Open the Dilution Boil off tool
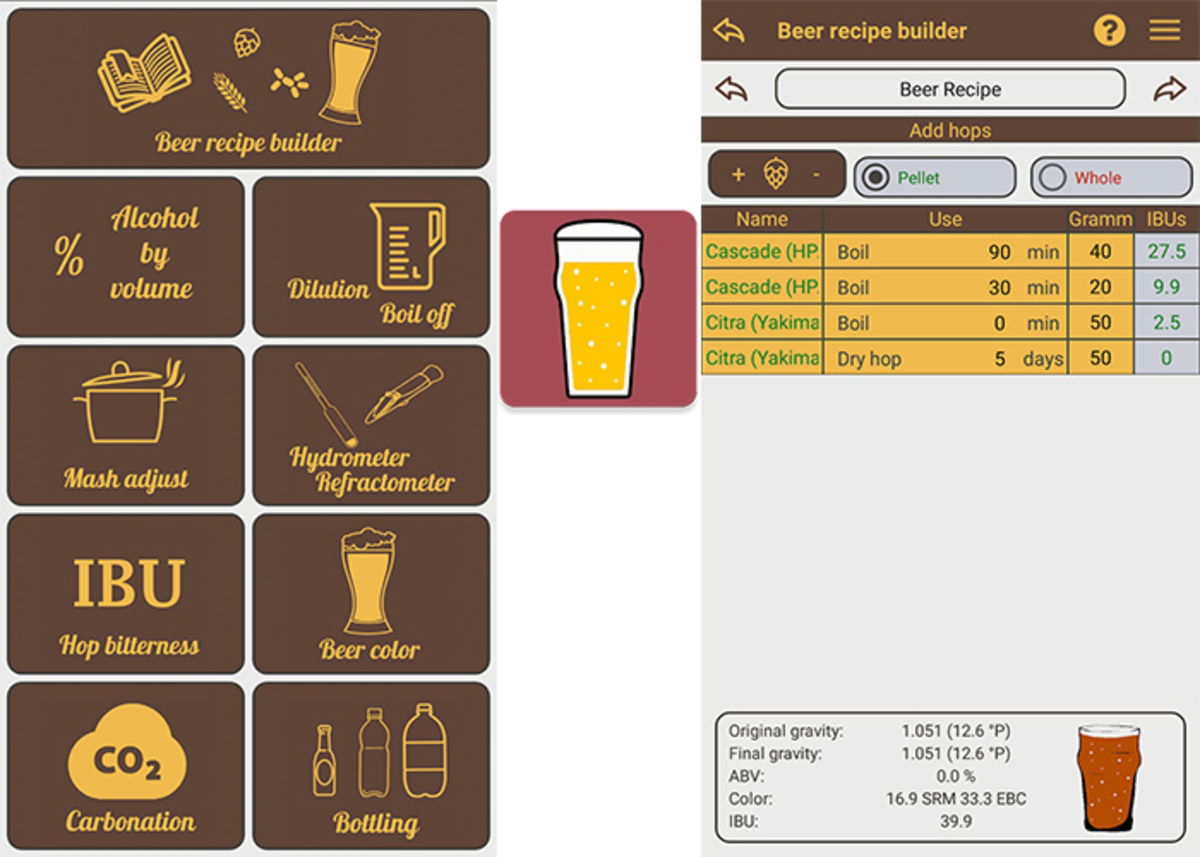The width and height of the screenshot is (1200, 857). pos(371,255)
